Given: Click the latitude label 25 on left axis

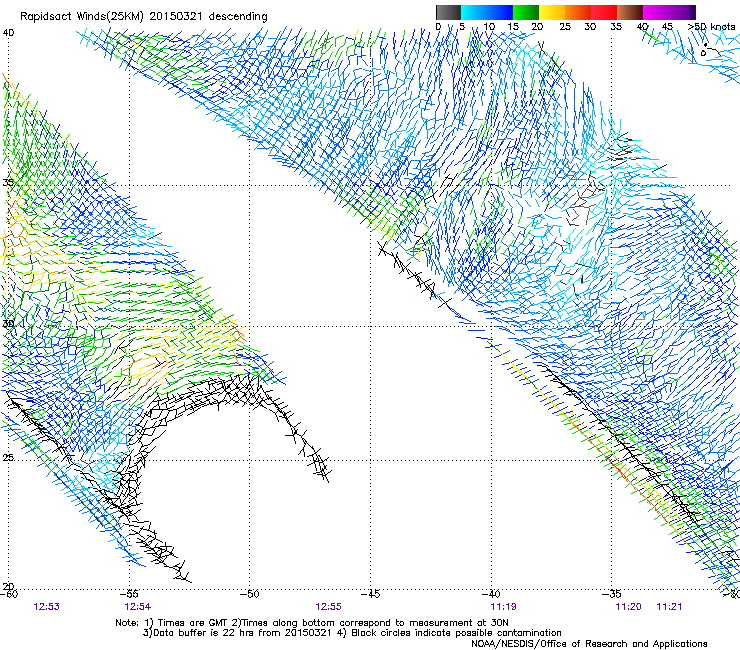Looking at the screenshot, I should (8, 457).
